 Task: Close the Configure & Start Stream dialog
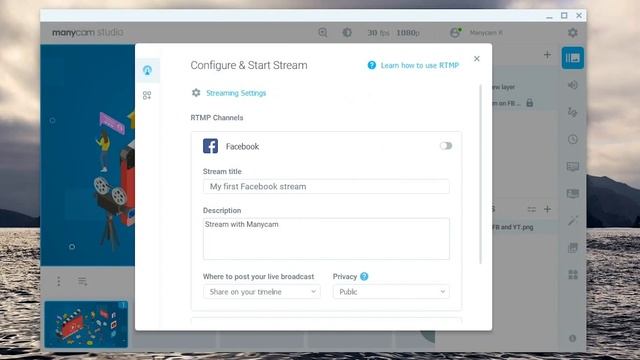(x=477, y=59)
